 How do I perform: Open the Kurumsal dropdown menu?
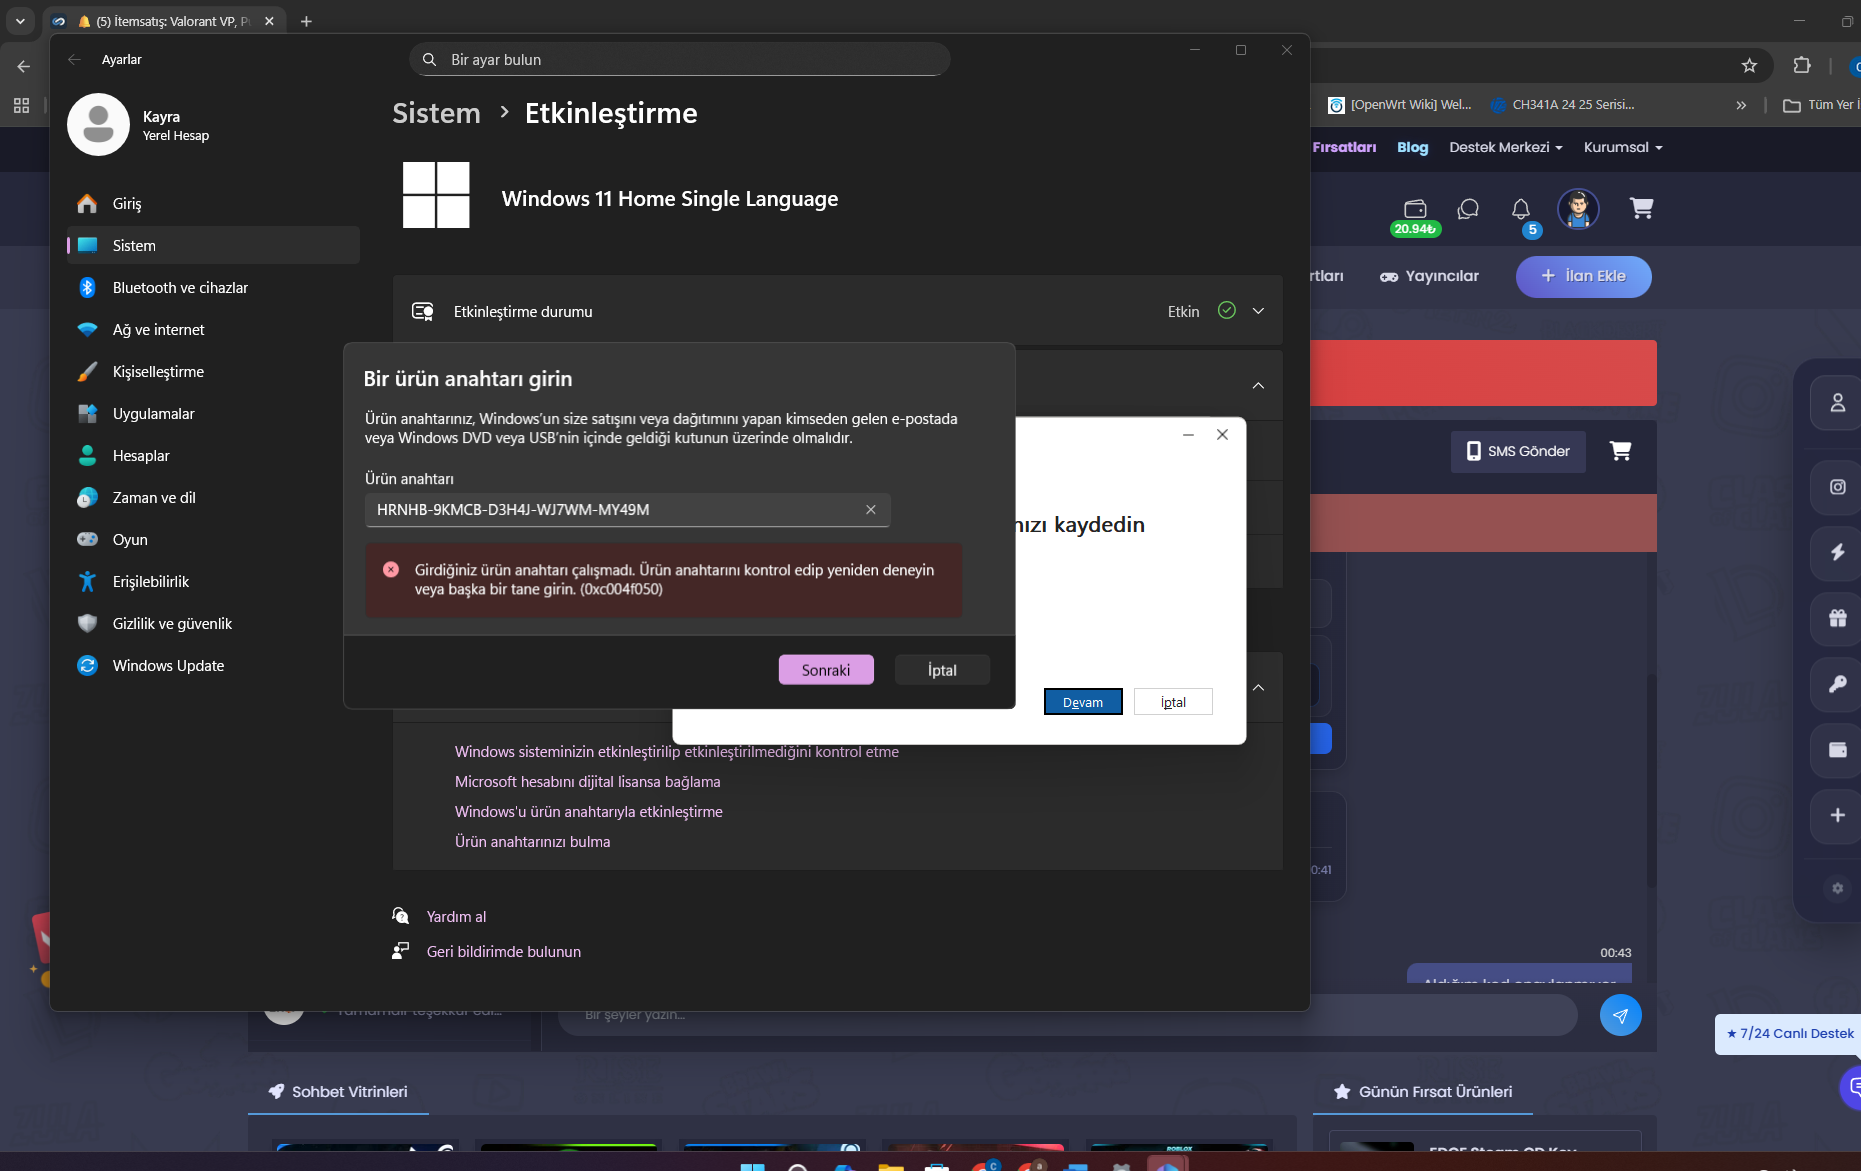point(1622,147)
